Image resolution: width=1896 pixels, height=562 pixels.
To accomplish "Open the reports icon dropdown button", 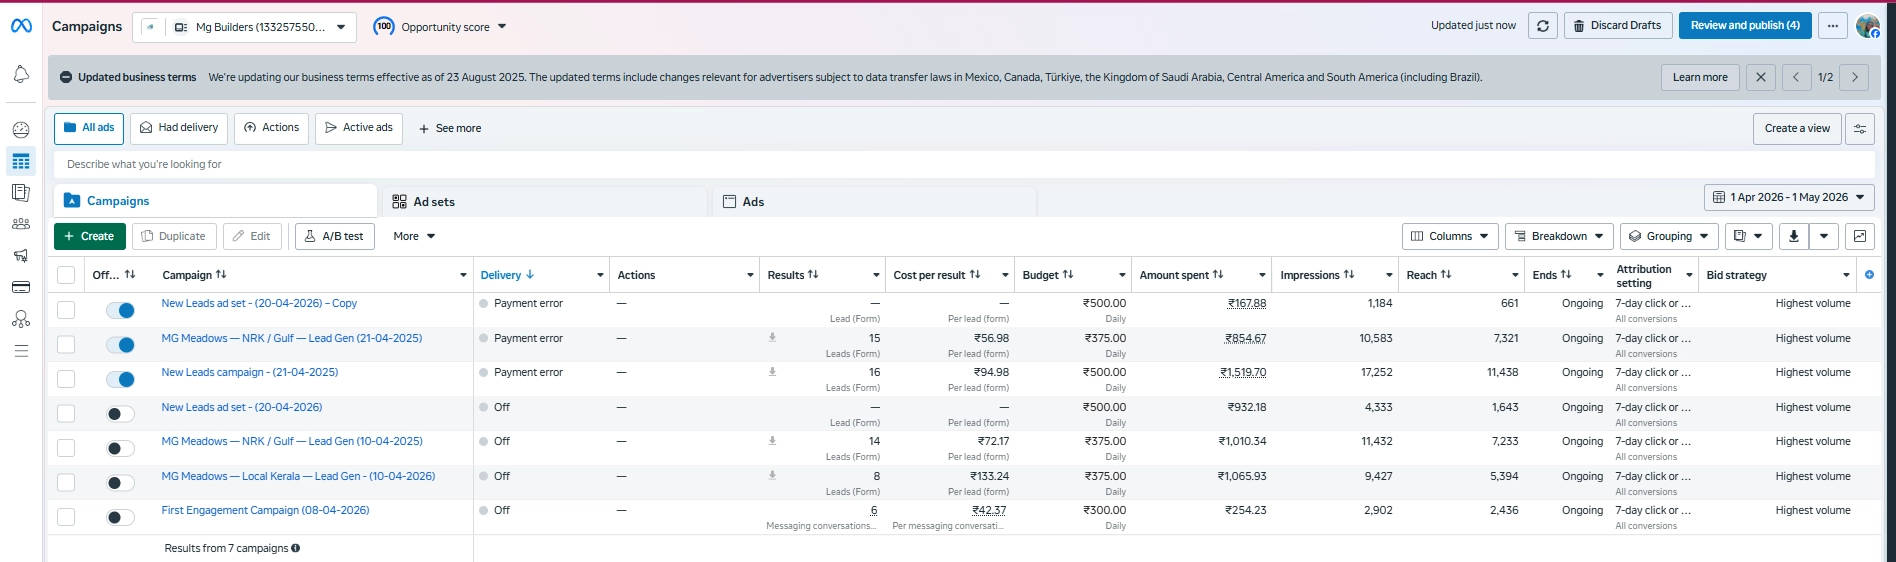I will (1748, 236).
